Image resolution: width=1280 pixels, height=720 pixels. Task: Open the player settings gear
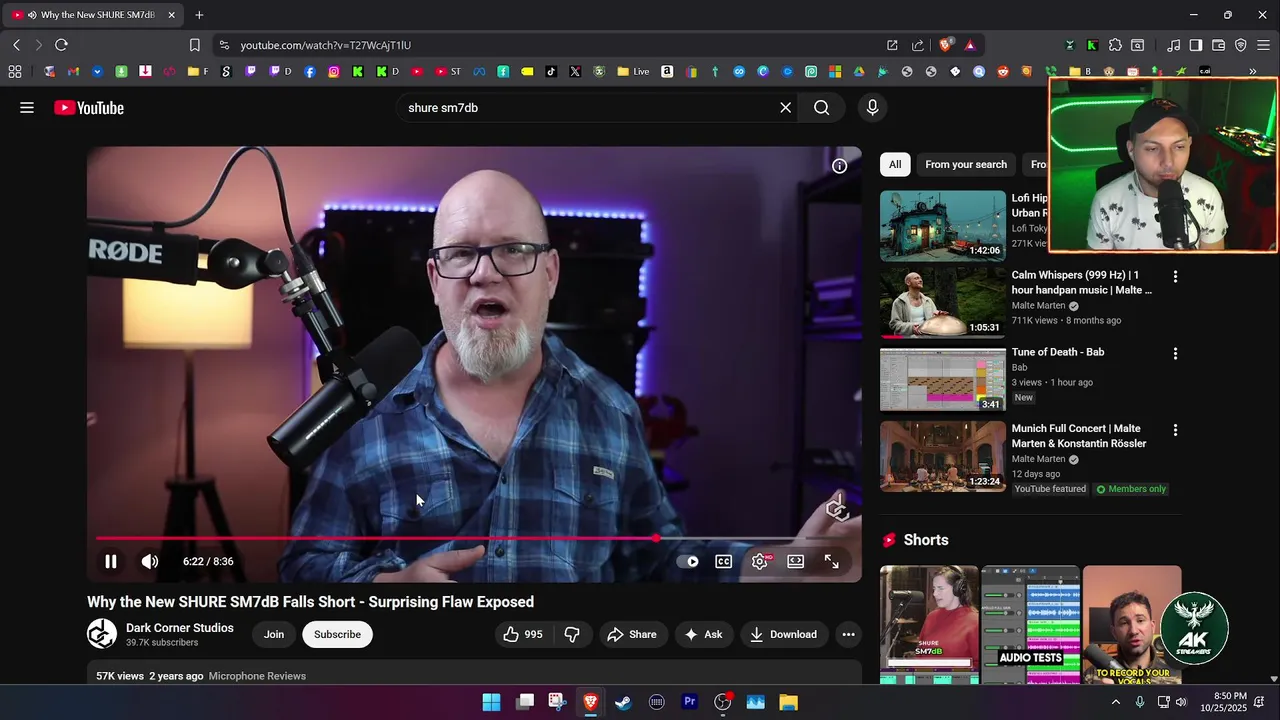pyautogui.click(x=760, y=562)
